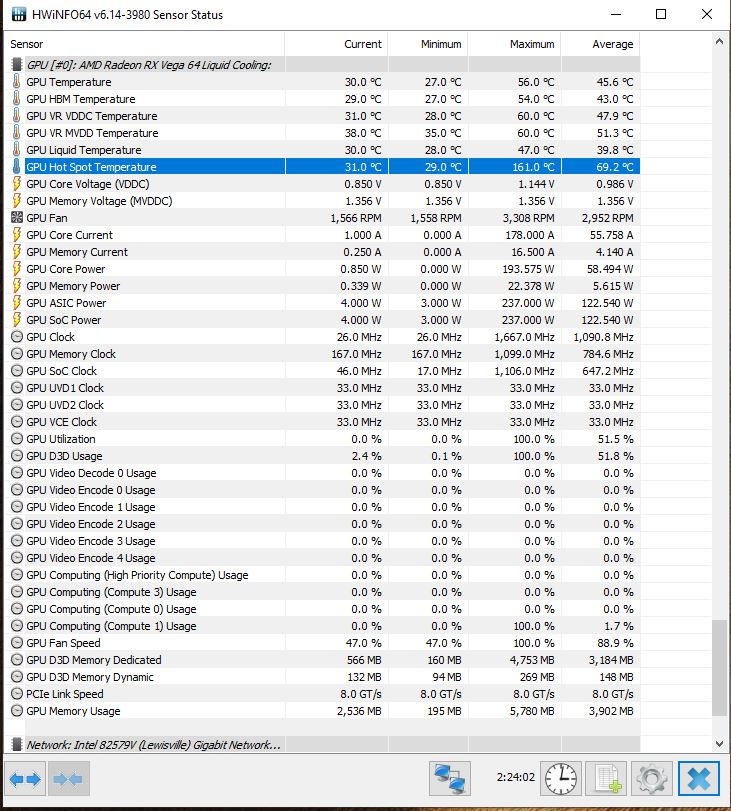
Task: Maximize the HWiNFO64 Sensor Status window
Action: click(661, 14)
